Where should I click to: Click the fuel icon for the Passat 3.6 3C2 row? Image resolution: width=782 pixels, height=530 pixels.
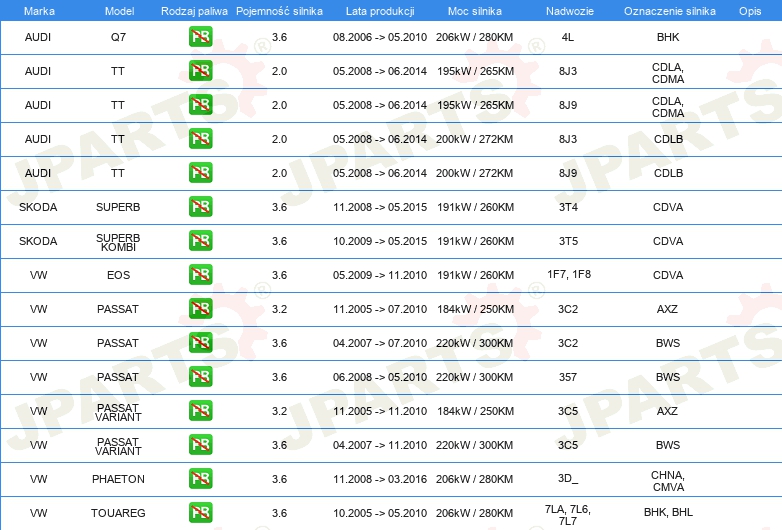point(200,343)
